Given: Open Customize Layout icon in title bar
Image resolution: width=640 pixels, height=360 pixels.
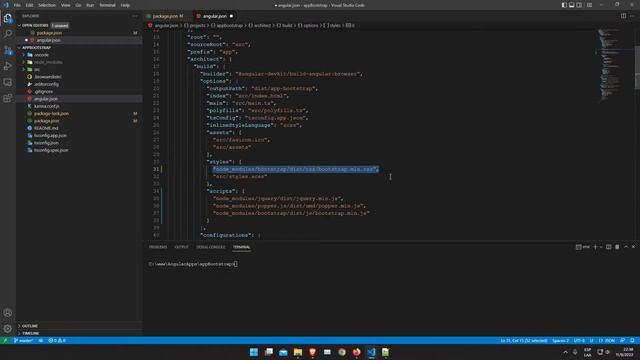Looking at the screenshot, I should pyautogui.click(x=589, y=5).
